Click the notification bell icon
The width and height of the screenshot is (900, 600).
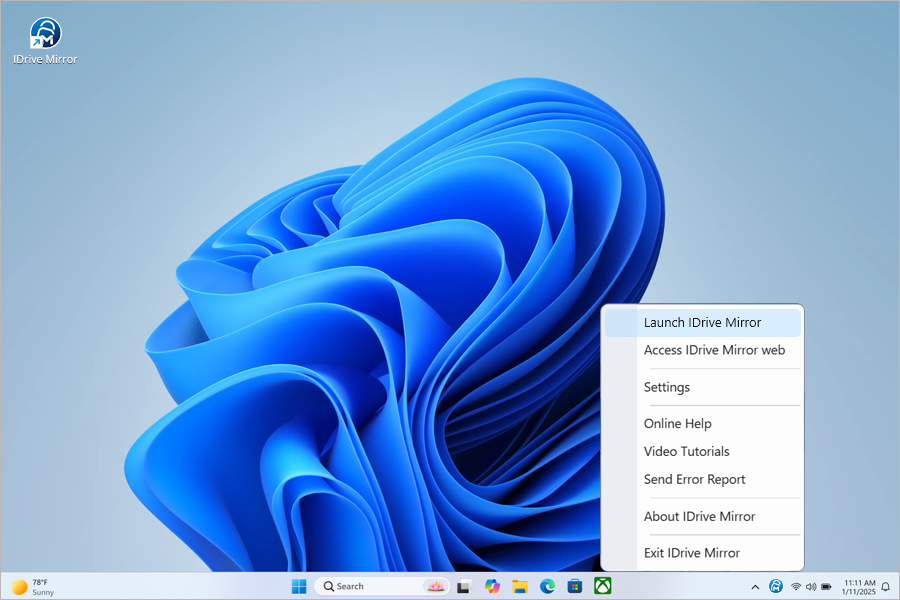[885, 587]
